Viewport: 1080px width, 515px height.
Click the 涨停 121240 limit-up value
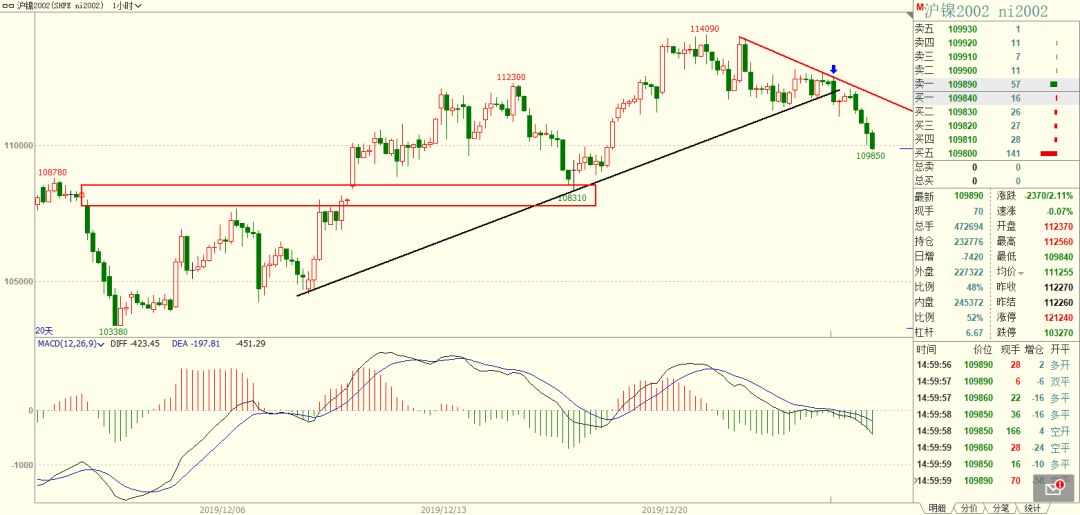pyautogui.click(x=1059, y=316)
